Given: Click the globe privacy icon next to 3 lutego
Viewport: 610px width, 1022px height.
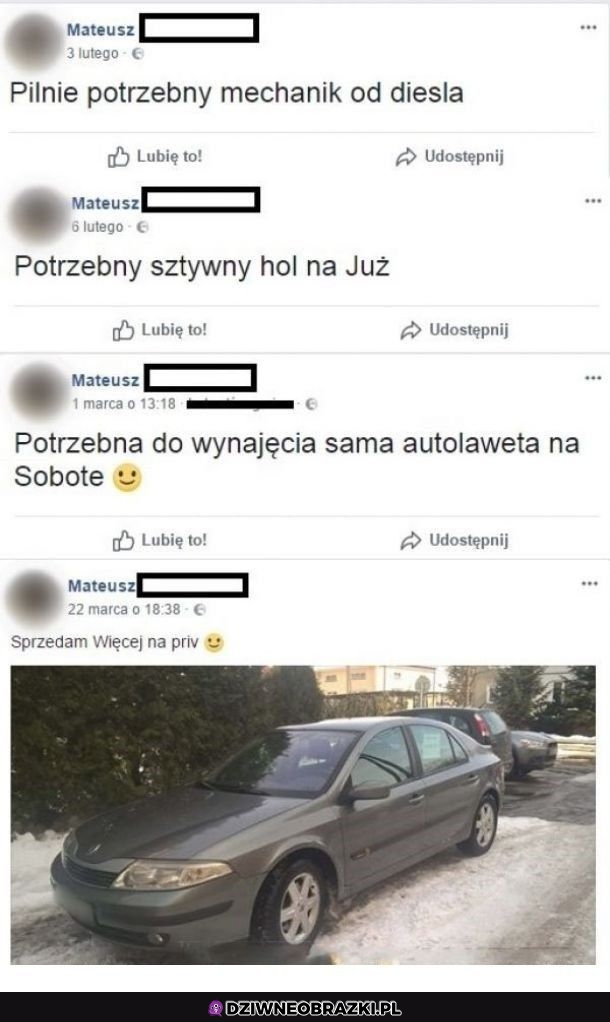Looking at the screenshot, I should (x=138, y=54).
